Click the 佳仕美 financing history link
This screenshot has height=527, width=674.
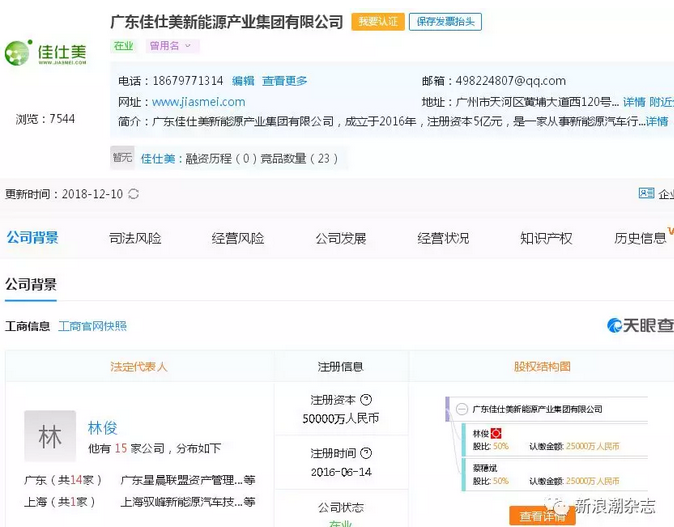pyautogui.click(x=158, y=159)
